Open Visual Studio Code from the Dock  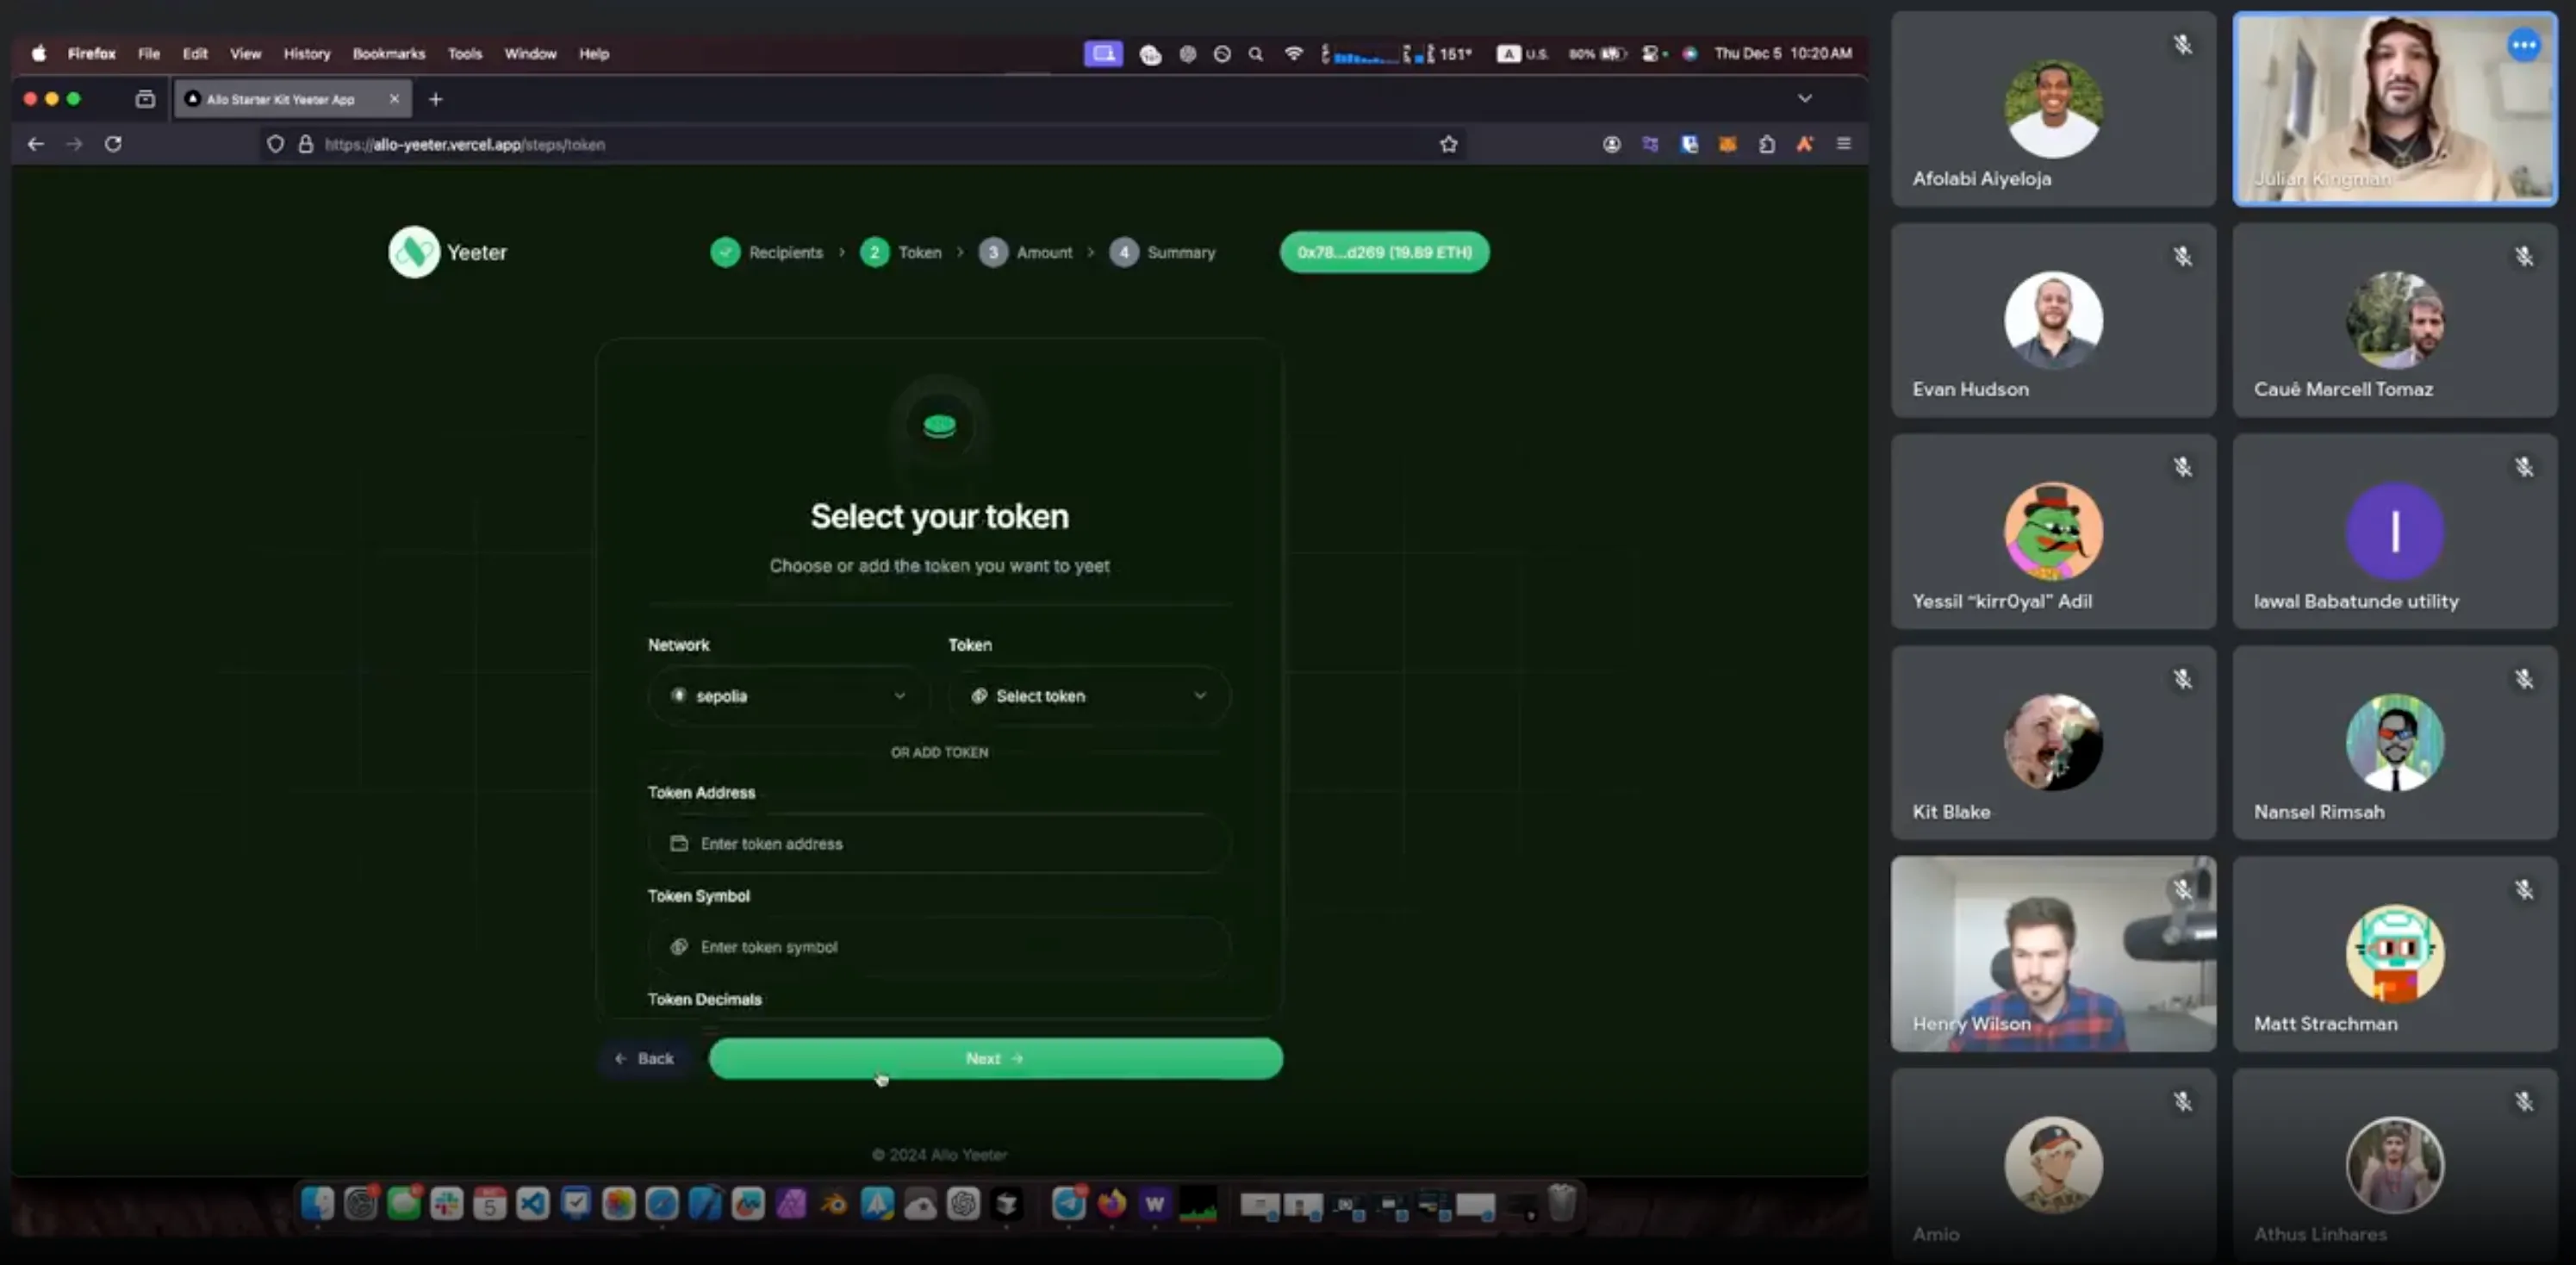click(x=533, y=1204)
